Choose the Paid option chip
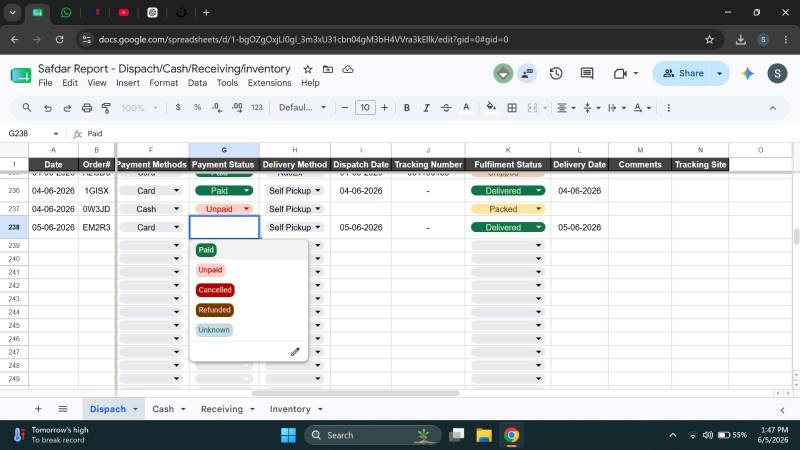This screenshot has width=800, height=450. coord(206,249)
